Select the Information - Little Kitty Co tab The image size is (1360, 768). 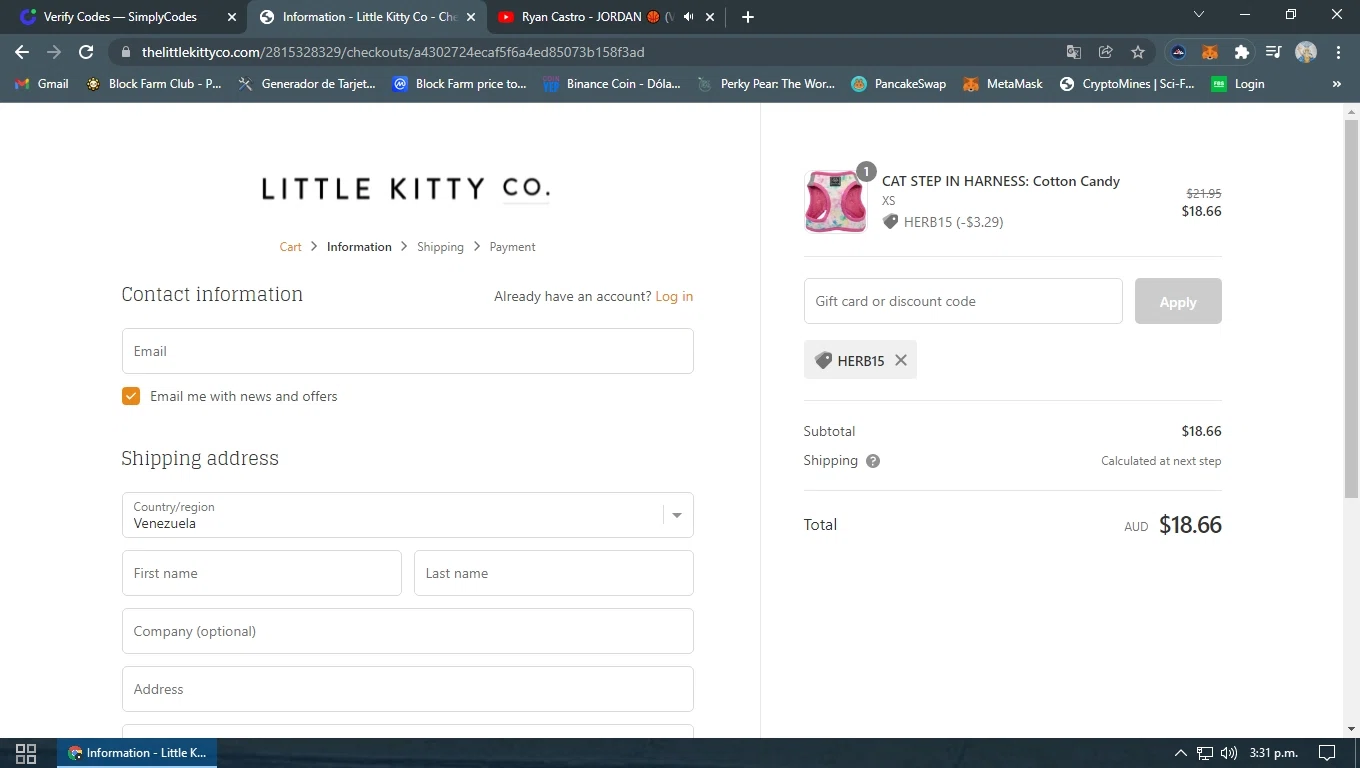(x=369, y=17)
